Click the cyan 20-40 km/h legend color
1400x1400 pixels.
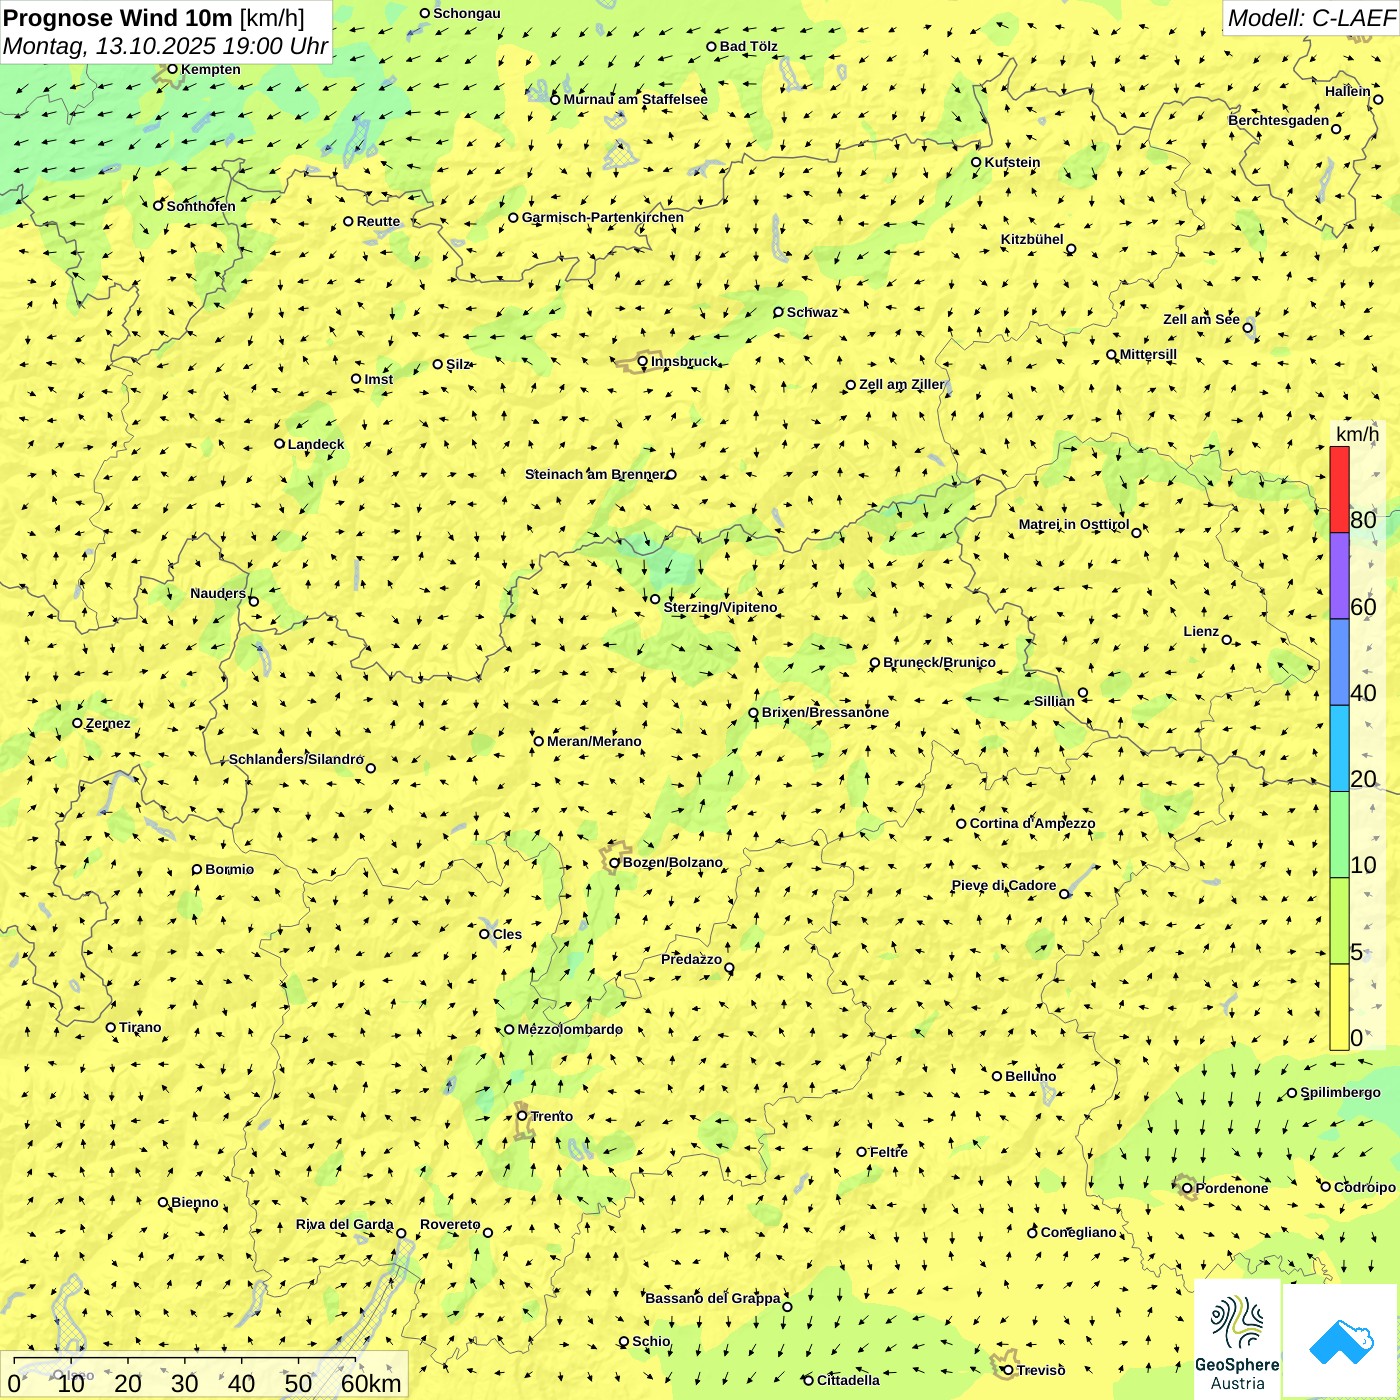coord(1339,748)
